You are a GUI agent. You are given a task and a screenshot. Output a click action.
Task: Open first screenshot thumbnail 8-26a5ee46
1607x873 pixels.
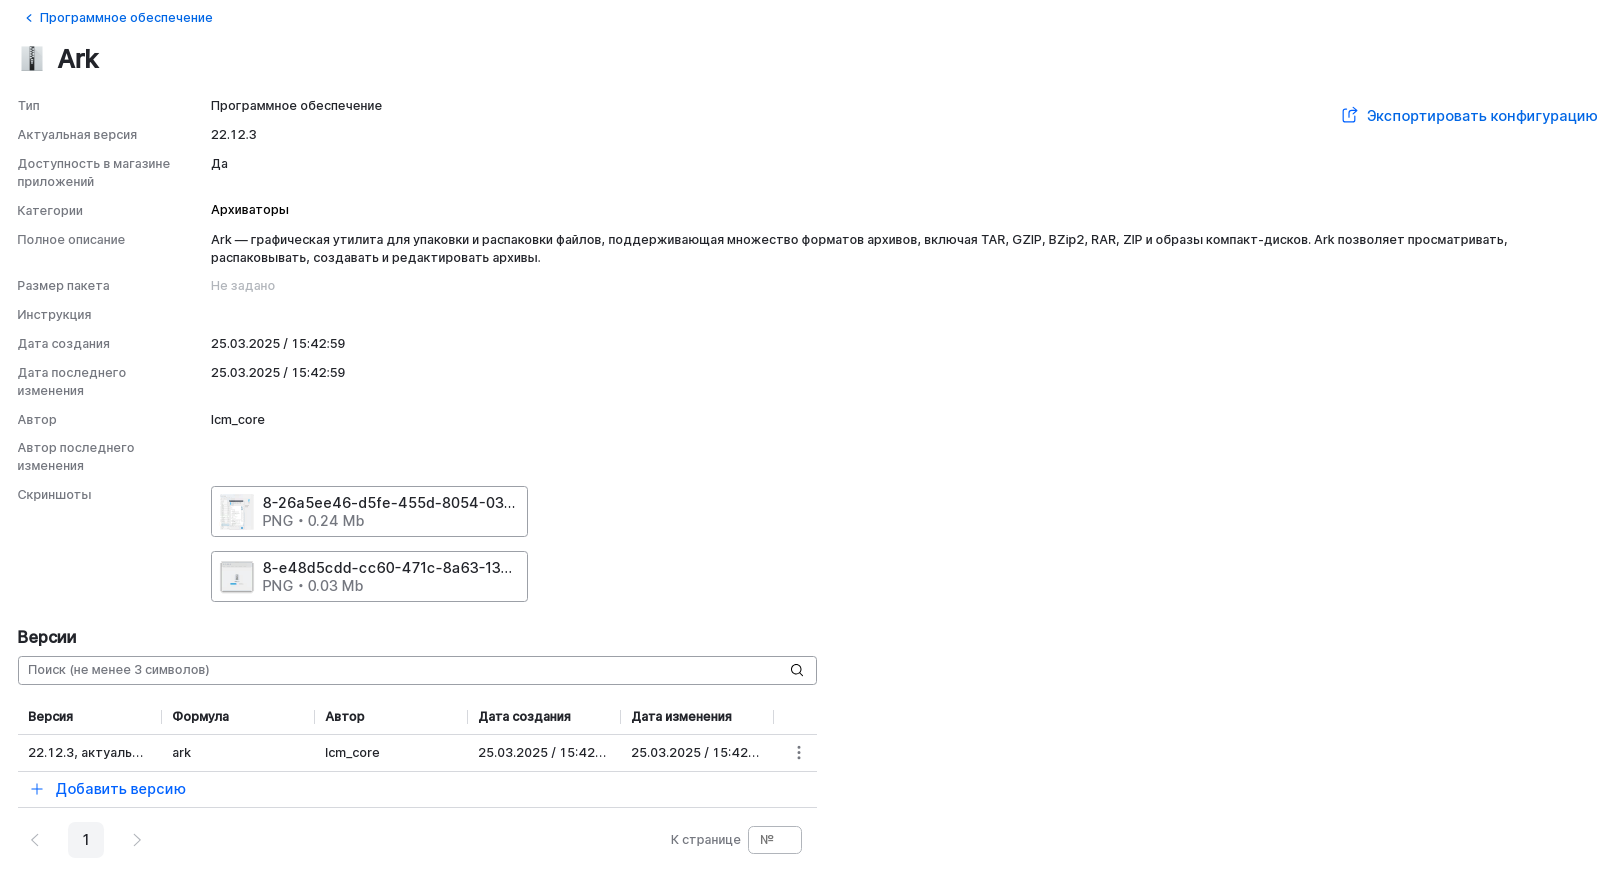[237, 512]
